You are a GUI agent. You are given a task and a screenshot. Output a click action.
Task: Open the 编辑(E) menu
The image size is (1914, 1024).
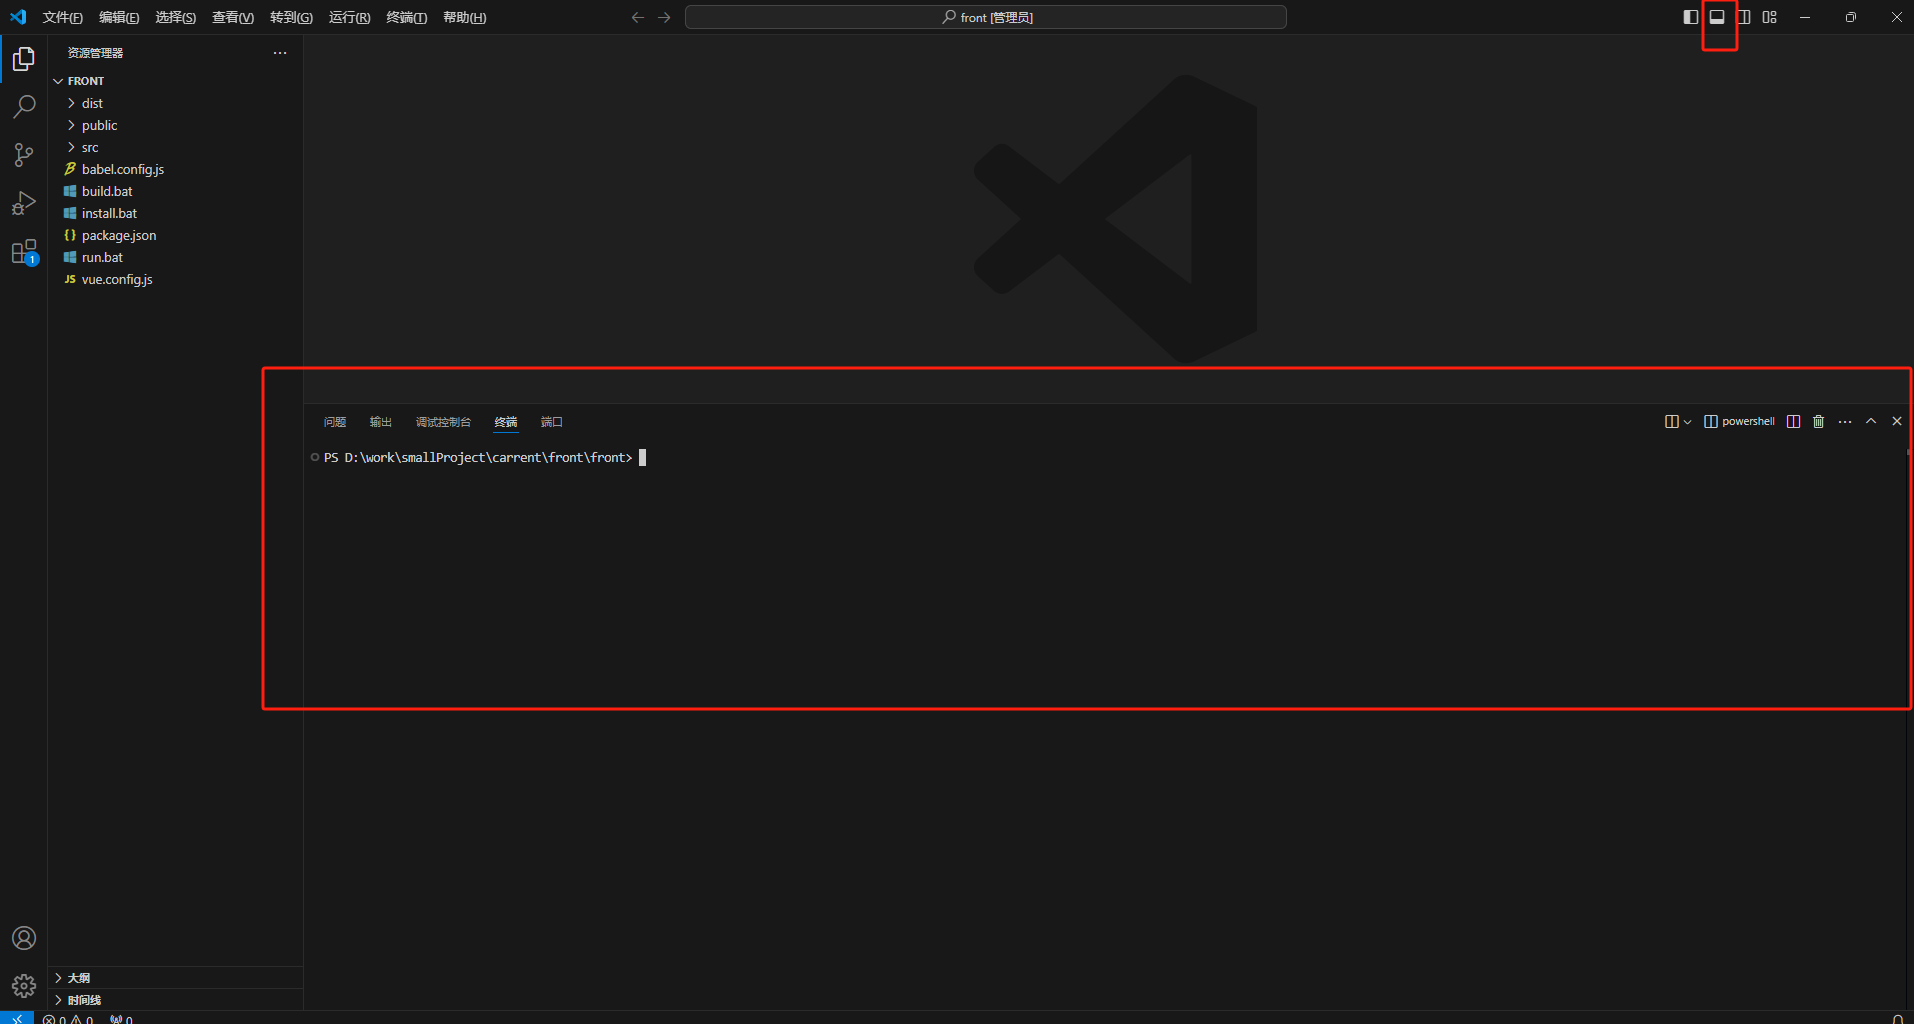pos(119,17)
